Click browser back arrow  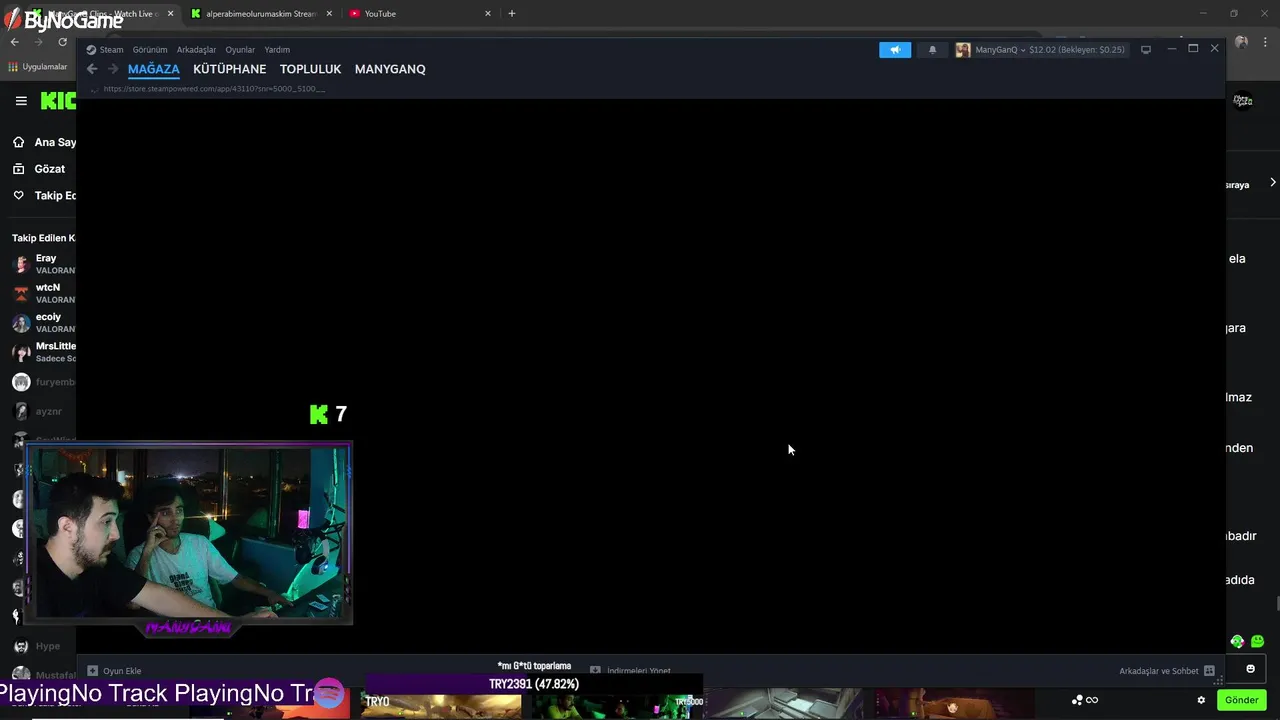click(x=14, y=42)
